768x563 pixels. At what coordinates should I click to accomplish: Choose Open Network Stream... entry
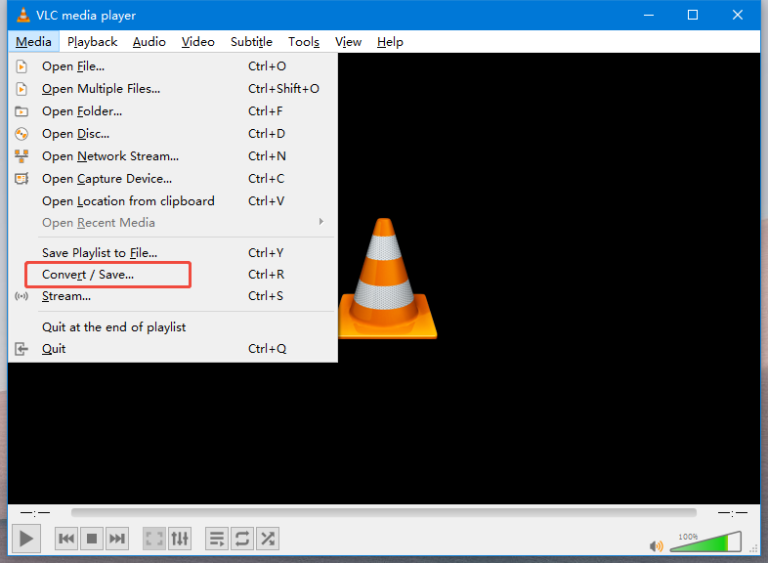173,156
